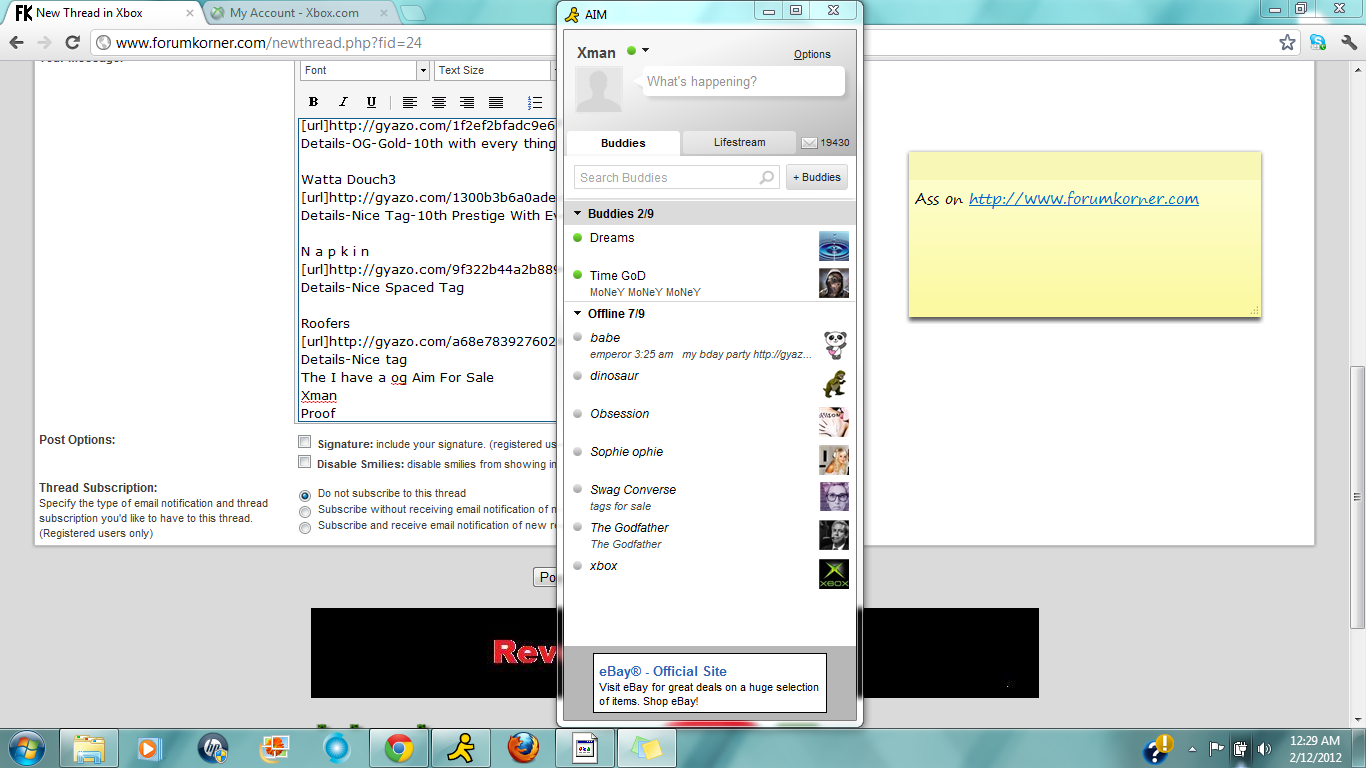
Task: Click the Dreams buddy avatar
Action: [834, 245]
